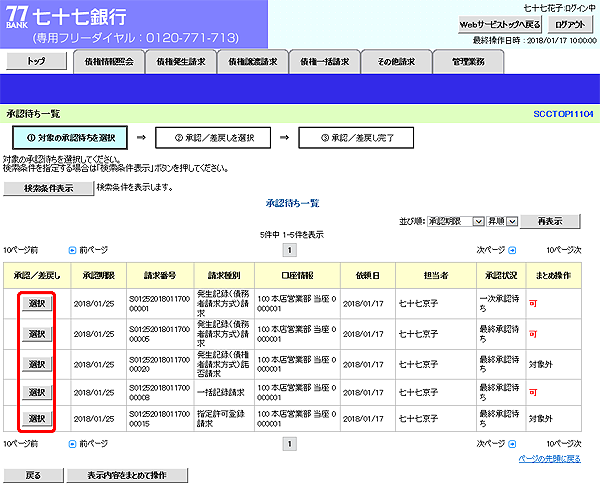Click 選択 for 指定許可登録請求 row
Viewport: 600px width, 491px height.
pos(37,419)
